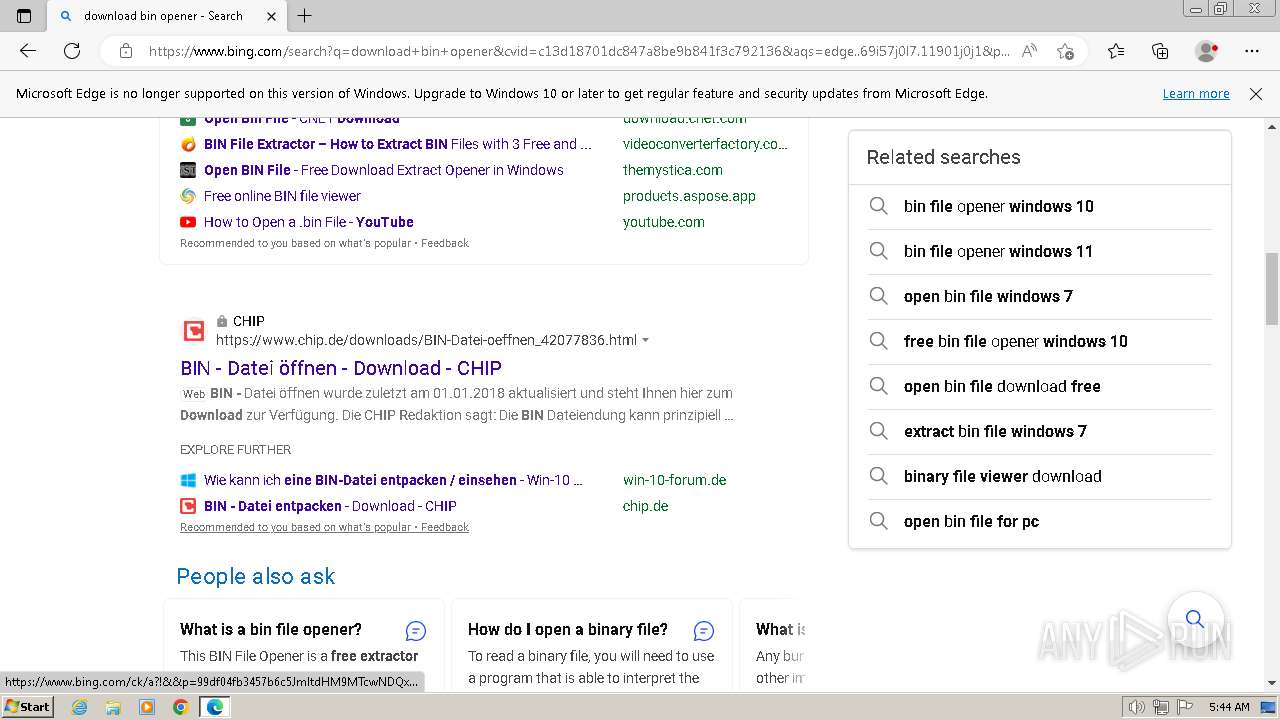1280x720 pixels.
Task: Search related 'extract bin file windows 7'
Action: coord(1039,431)
